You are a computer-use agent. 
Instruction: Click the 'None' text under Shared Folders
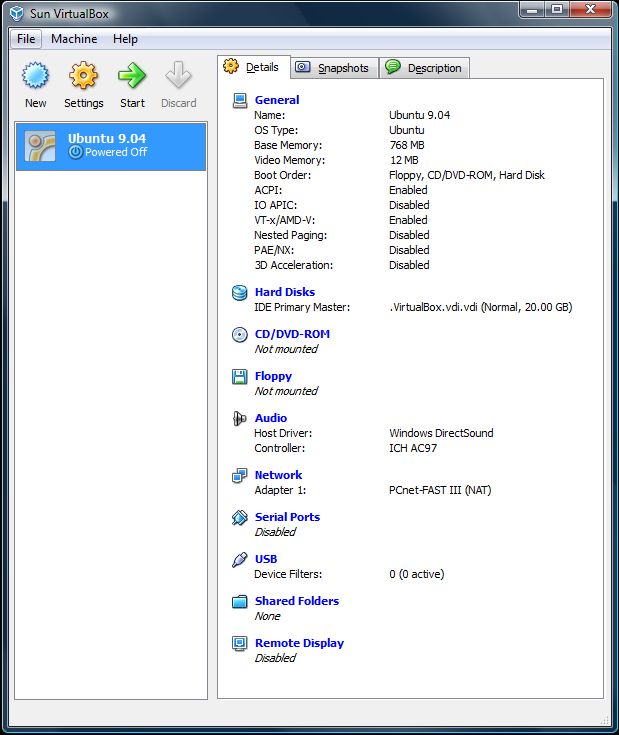pos(267,616)
